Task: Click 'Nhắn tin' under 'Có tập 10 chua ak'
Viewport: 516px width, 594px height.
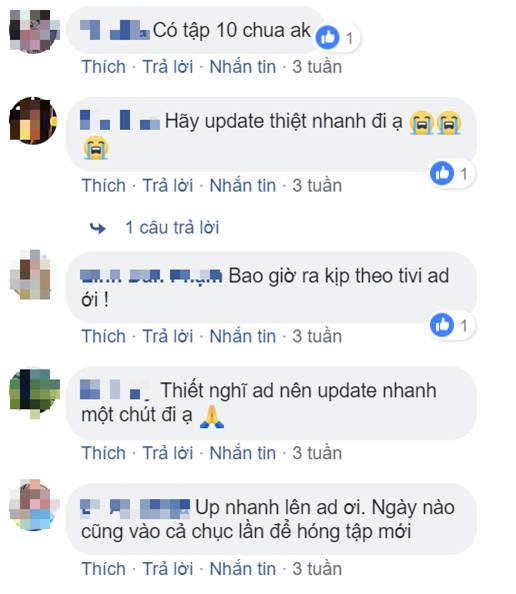Action: 243,67
